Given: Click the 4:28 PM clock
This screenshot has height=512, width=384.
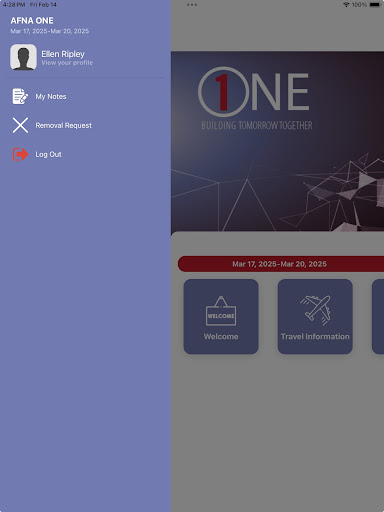Looking at the screenshot, I should tap(14, 5).
